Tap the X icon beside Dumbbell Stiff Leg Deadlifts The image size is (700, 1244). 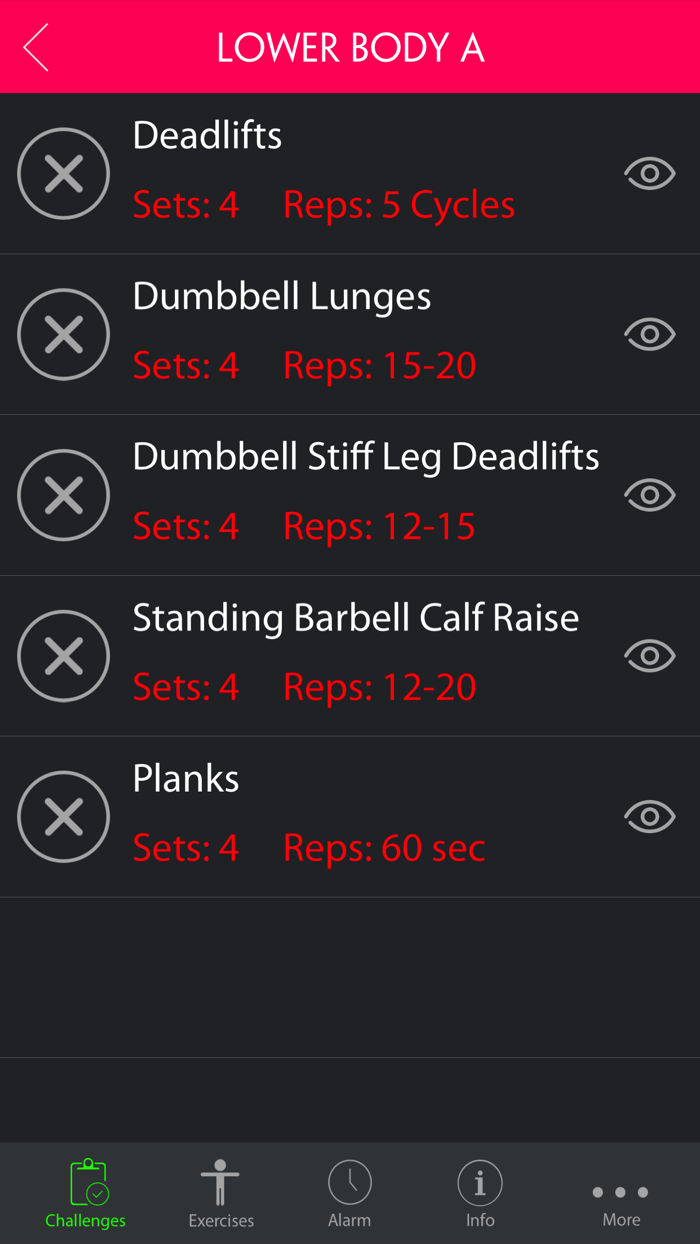63,495
